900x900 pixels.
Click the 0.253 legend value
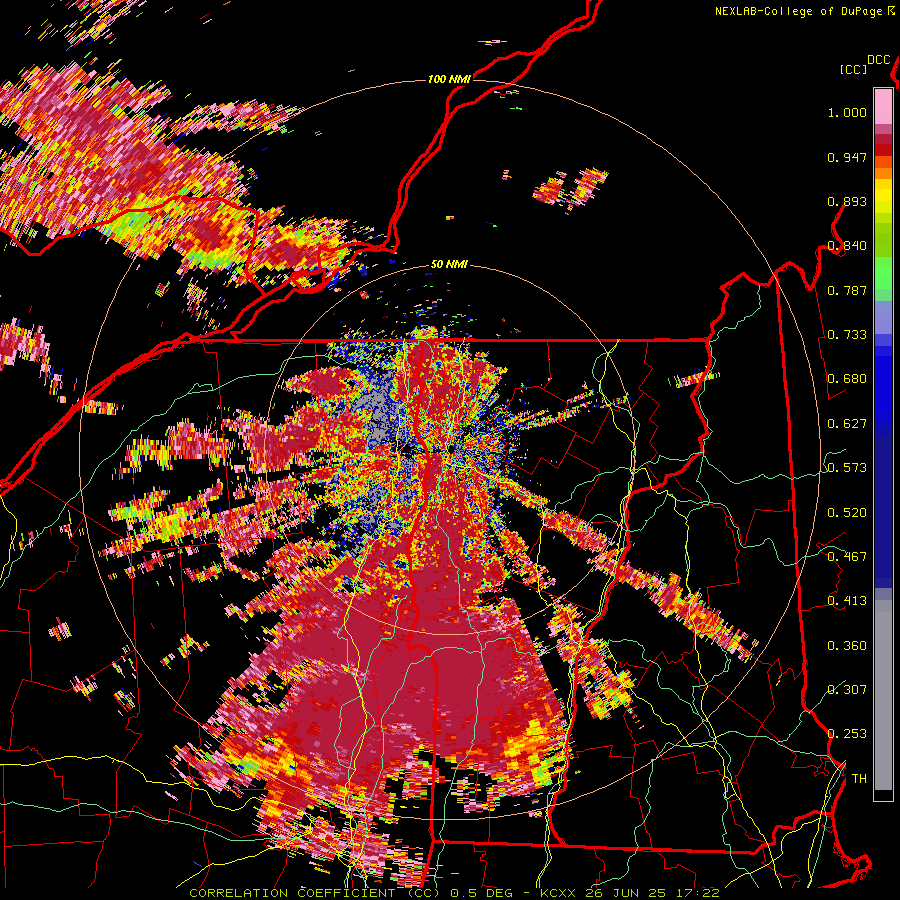click(847, 734)
